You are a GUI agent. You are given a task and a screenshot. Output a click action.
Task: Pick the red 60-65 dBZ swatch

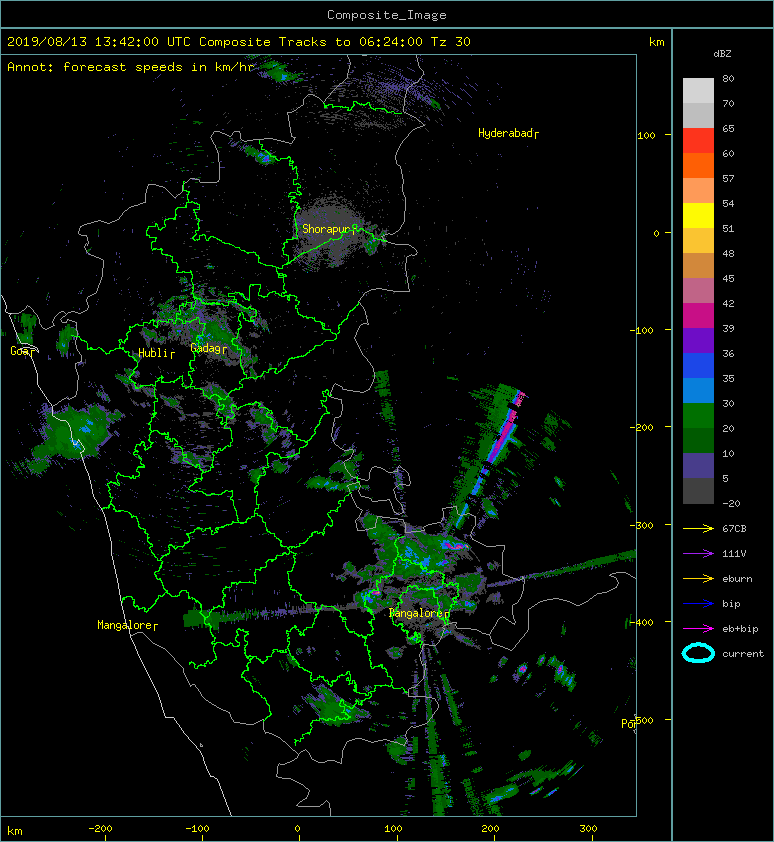point(698,141)
